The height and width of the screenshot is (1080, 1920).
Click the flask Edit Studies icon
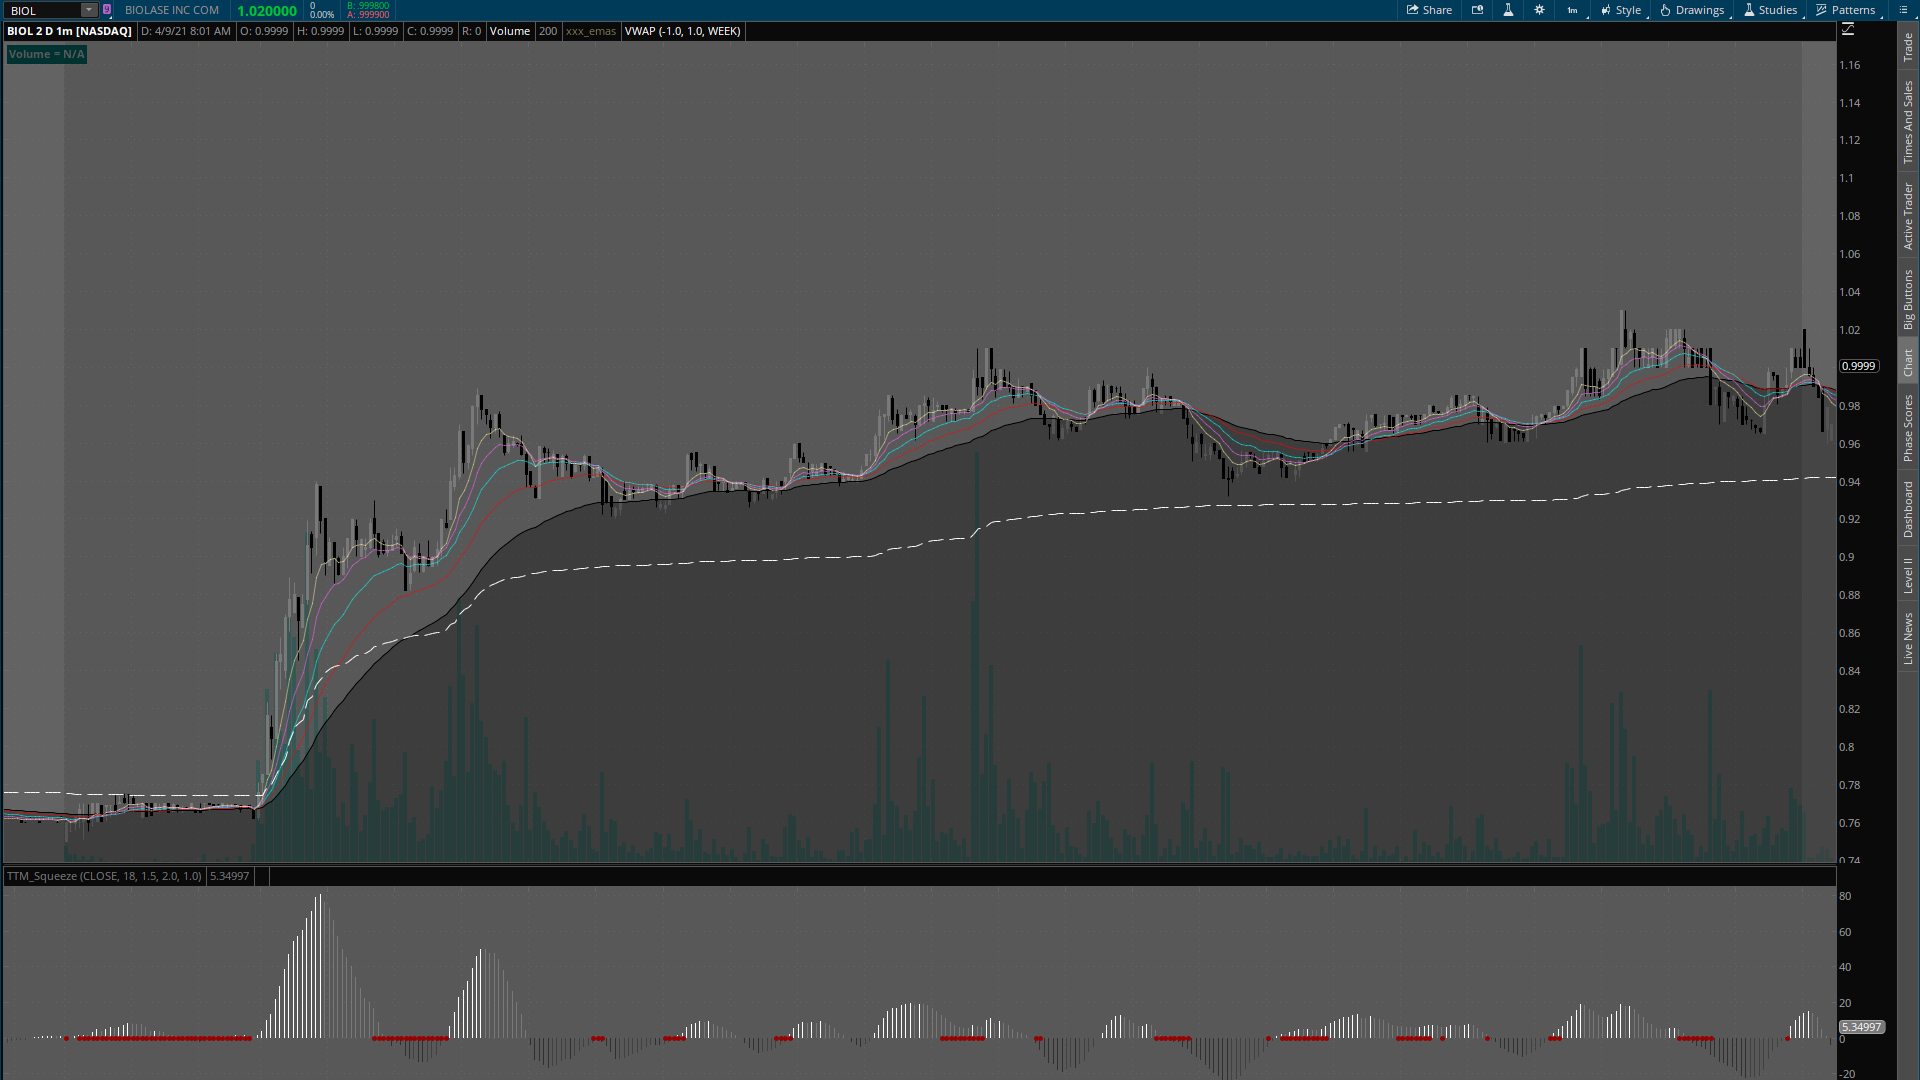click(1508, 10)
